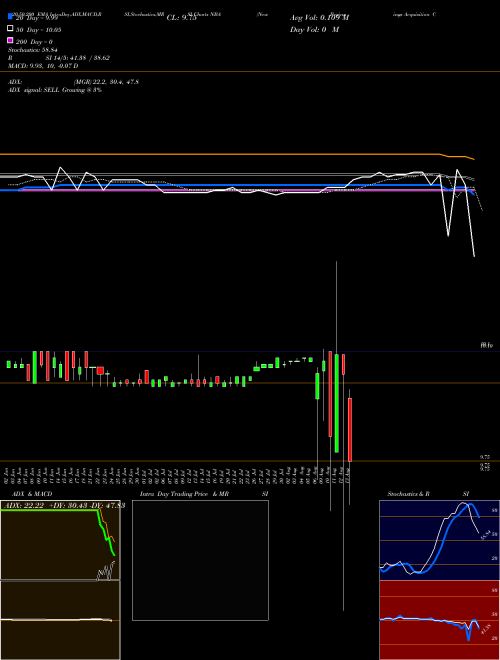Click the '(MGR) 22.2, 30.4, 47.8' values

click(106, 82)
